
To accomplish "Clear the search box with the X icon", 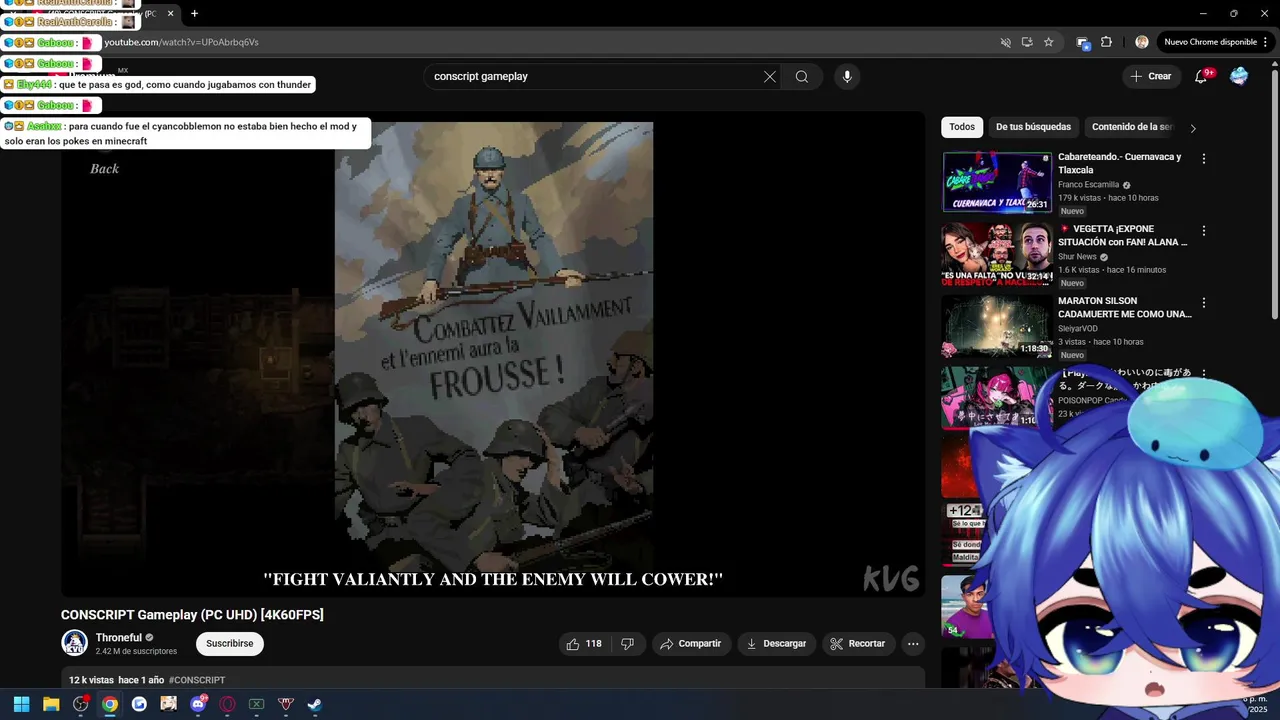I will tap(770, 77).
